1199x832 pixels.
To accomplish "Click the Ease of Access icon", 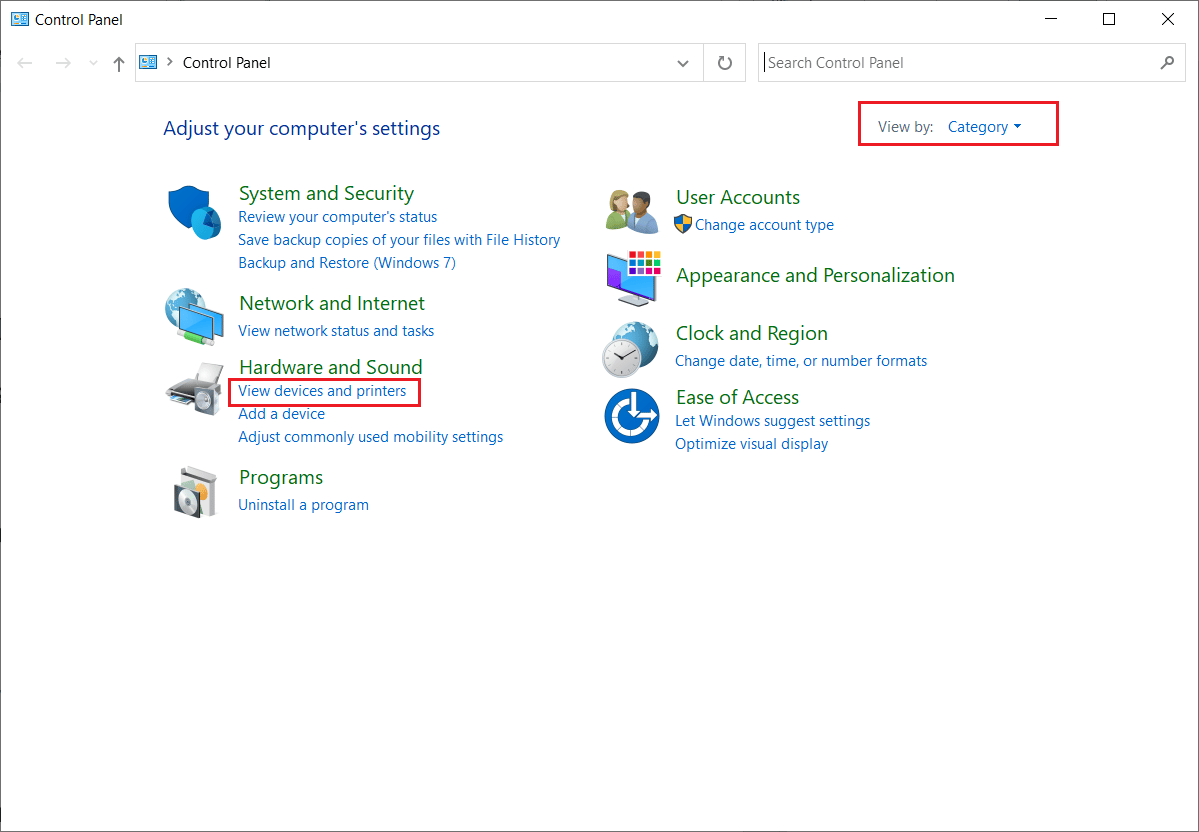I will [631, 414].
